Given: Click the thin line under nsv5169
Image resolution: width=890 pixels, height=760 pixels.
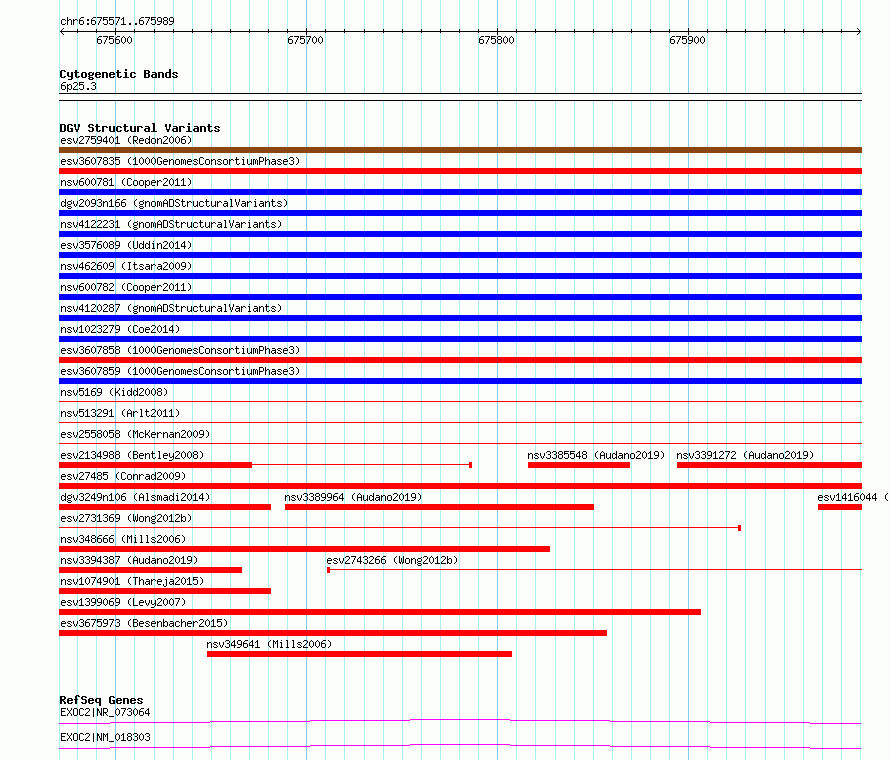Looking at the screenshot, I should point(460,402).
